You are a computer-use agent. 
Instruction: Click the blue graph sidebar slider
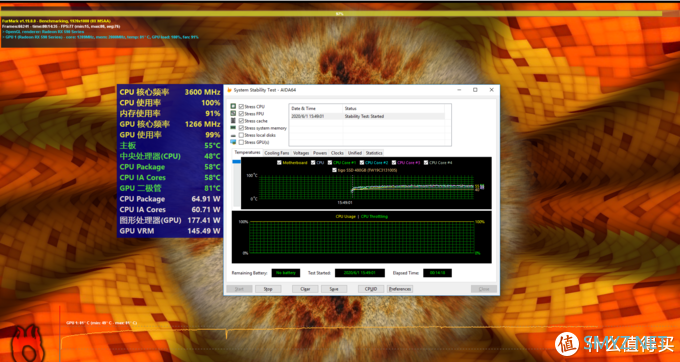[236, 162]
